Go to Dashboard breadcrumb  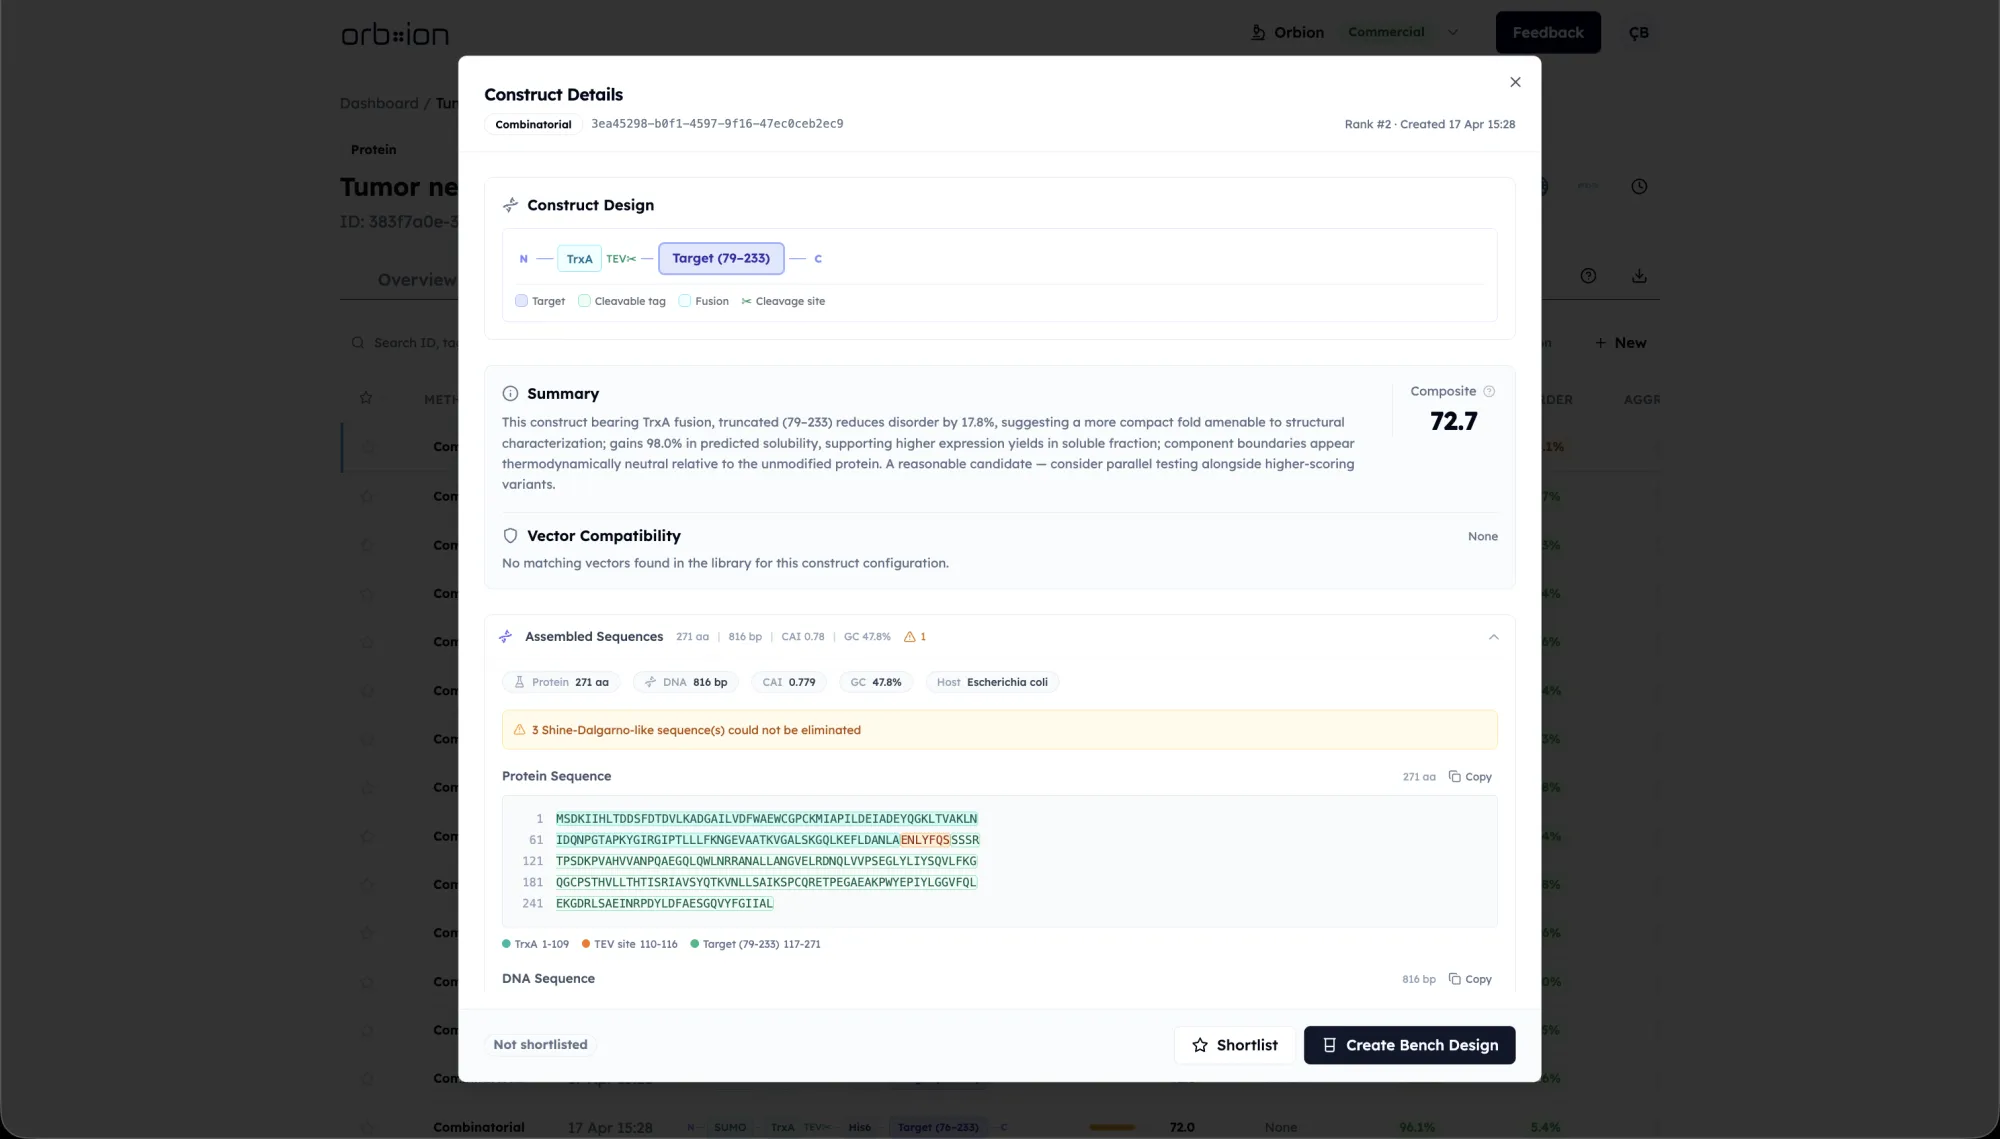(x=379, y=103)
